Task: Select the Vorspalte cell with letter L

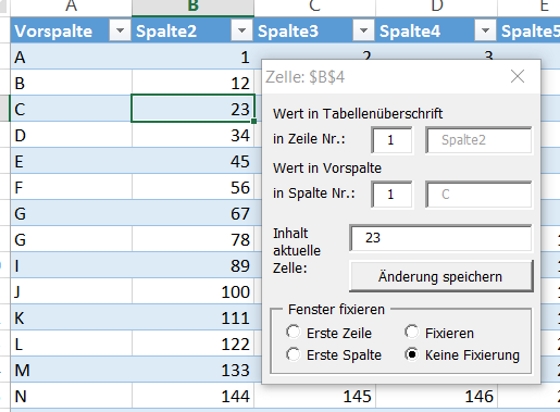Action: 71,343
